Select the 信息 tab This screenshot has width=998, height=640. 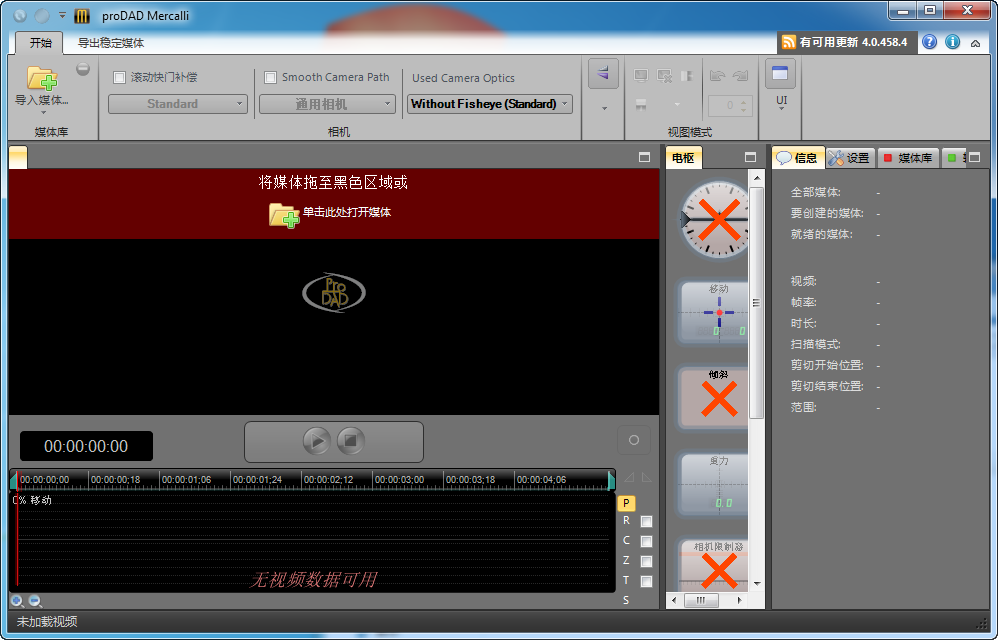pos(798,158)
